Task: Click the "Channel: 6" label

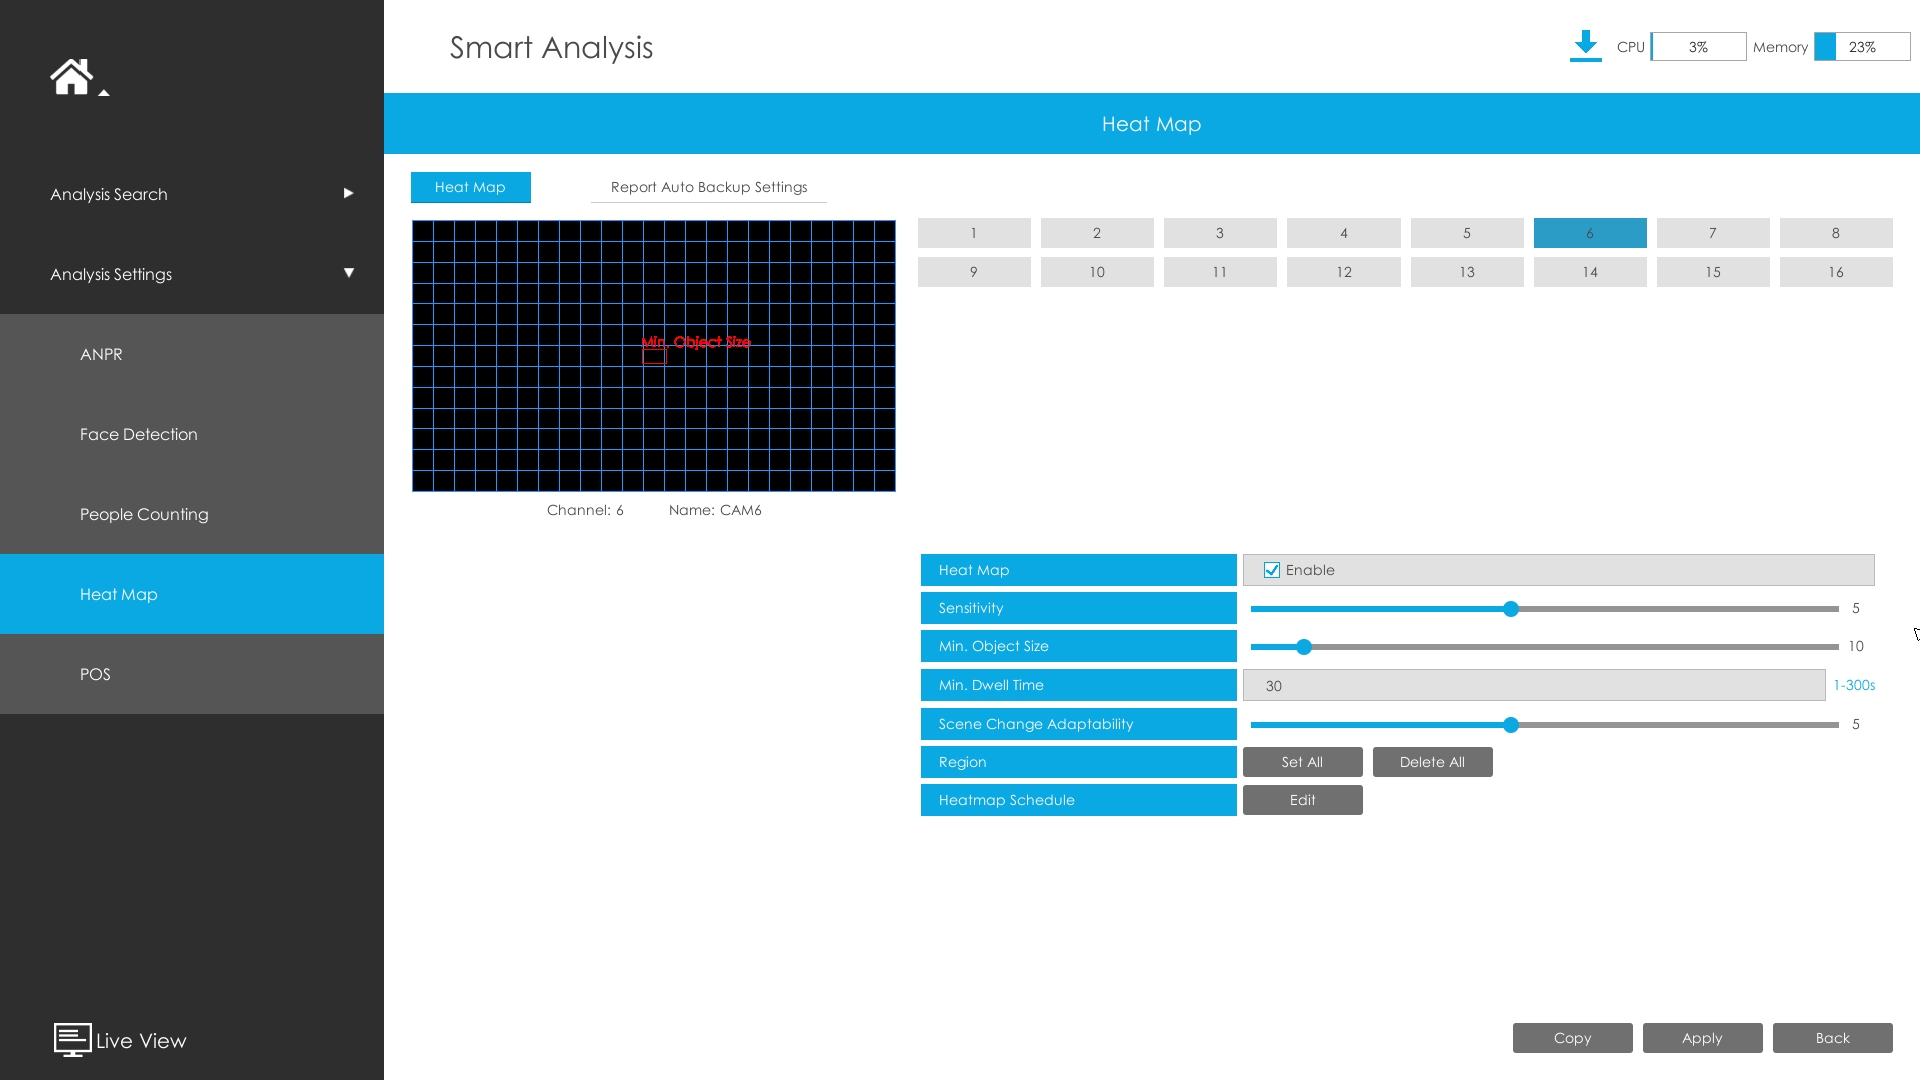Action: [x=585, y=510]
